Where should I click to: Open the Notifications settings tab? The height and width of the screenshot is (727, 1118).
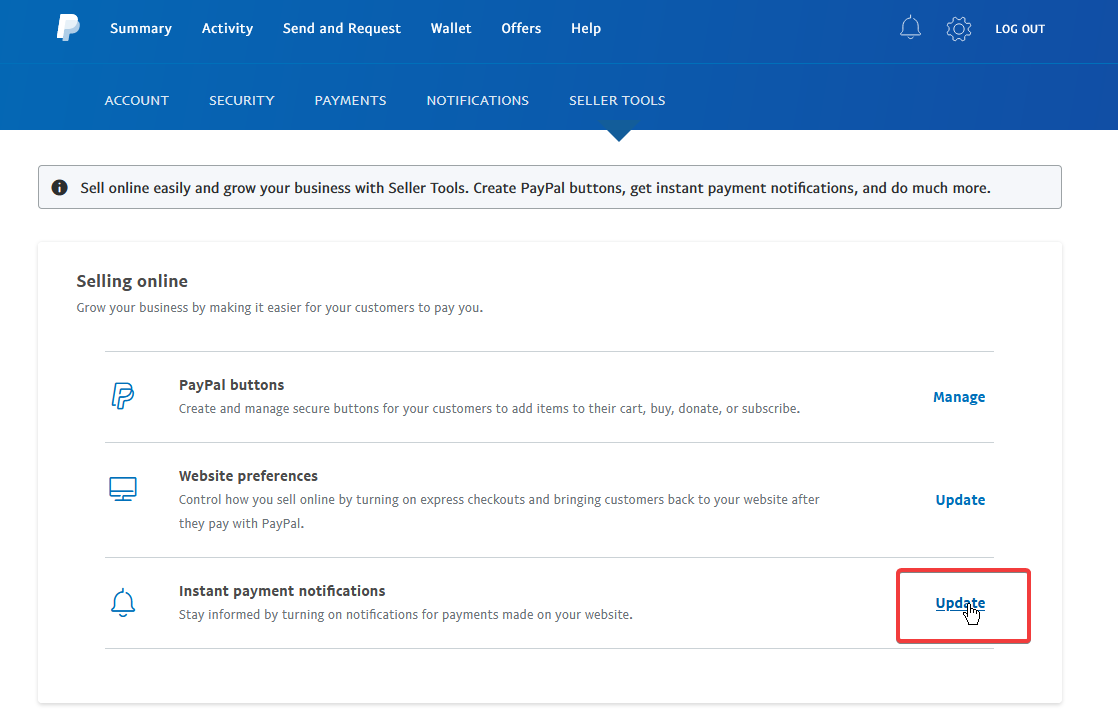477,100
